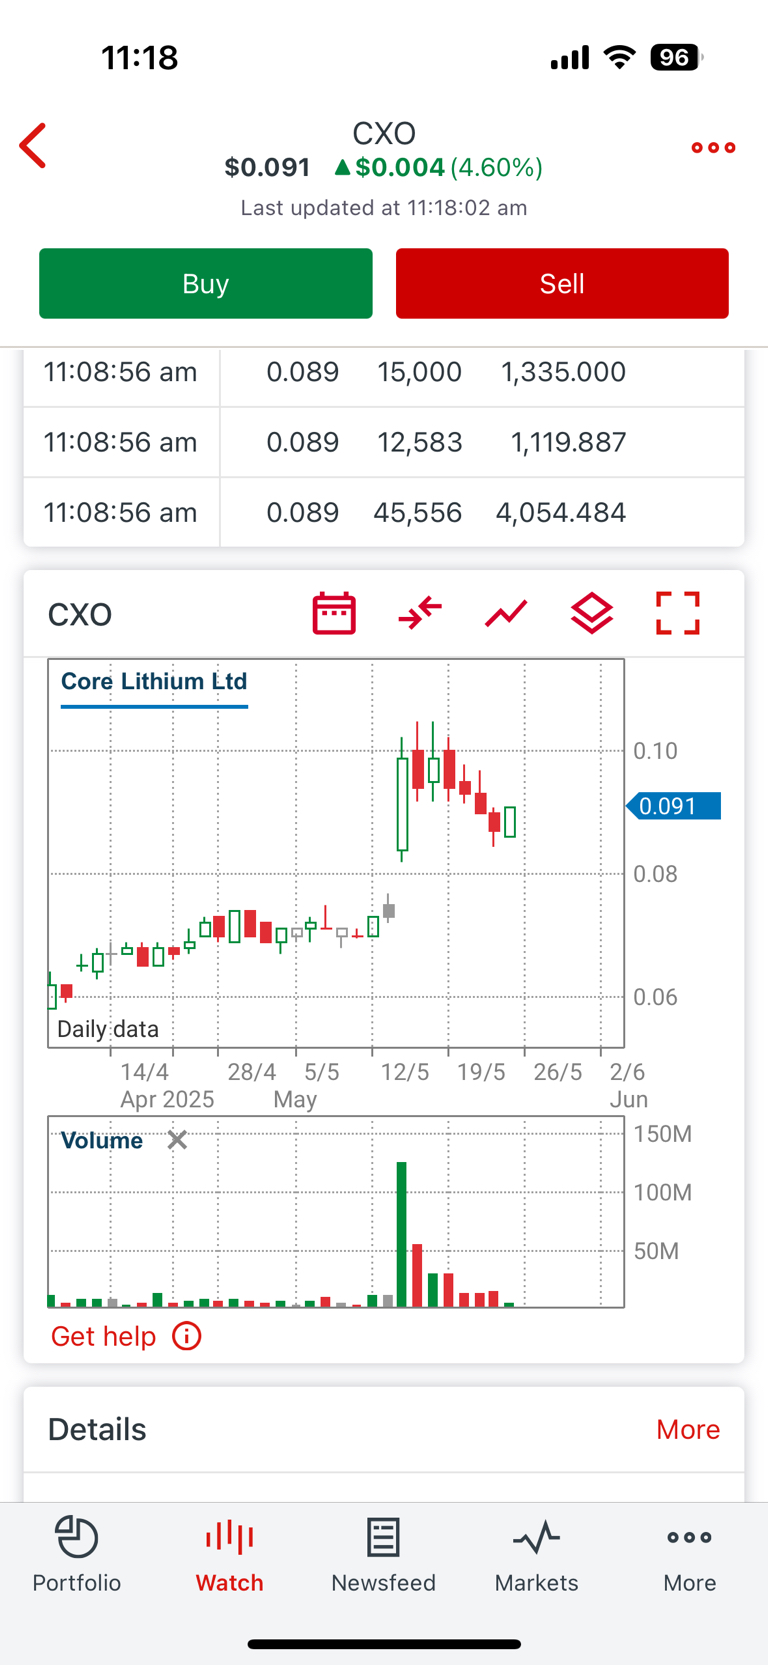Image resolution: width=769 pixels, height=1665 pixels.
Task: Tap the compare arrows chart icon
Action: click(x=420, y=613)
